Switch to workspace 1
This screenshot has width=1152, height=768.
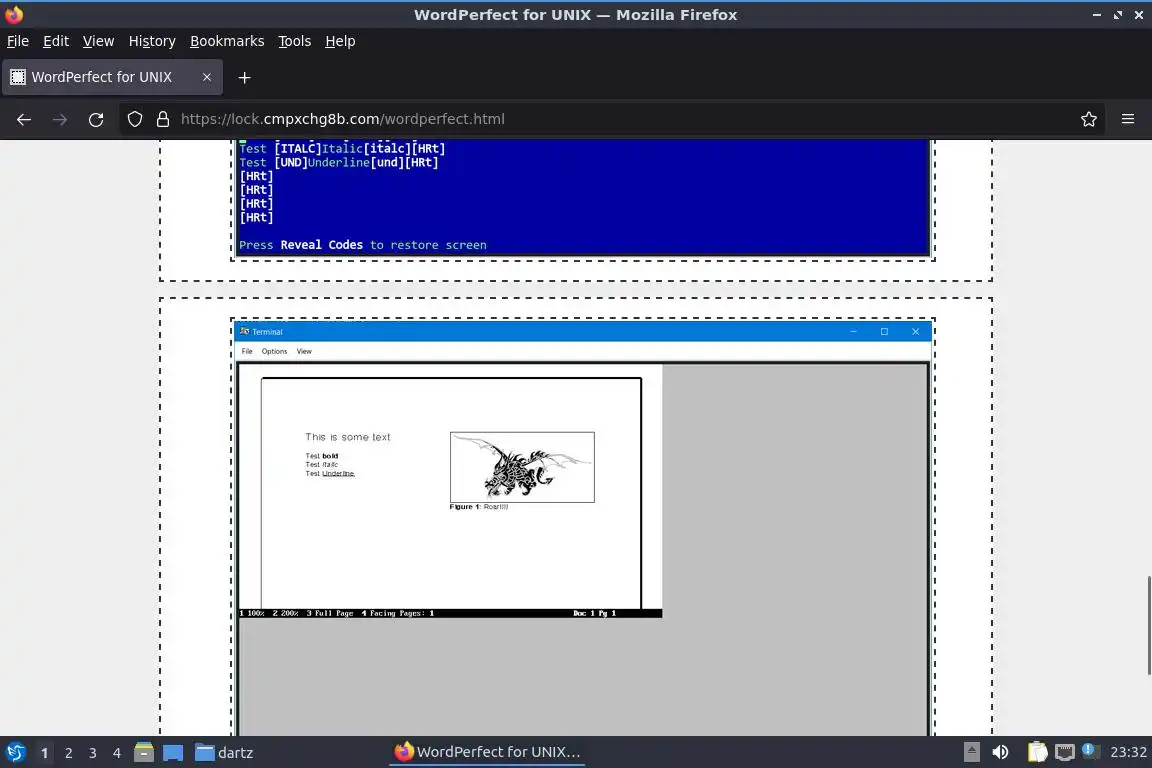click(45, 753)
